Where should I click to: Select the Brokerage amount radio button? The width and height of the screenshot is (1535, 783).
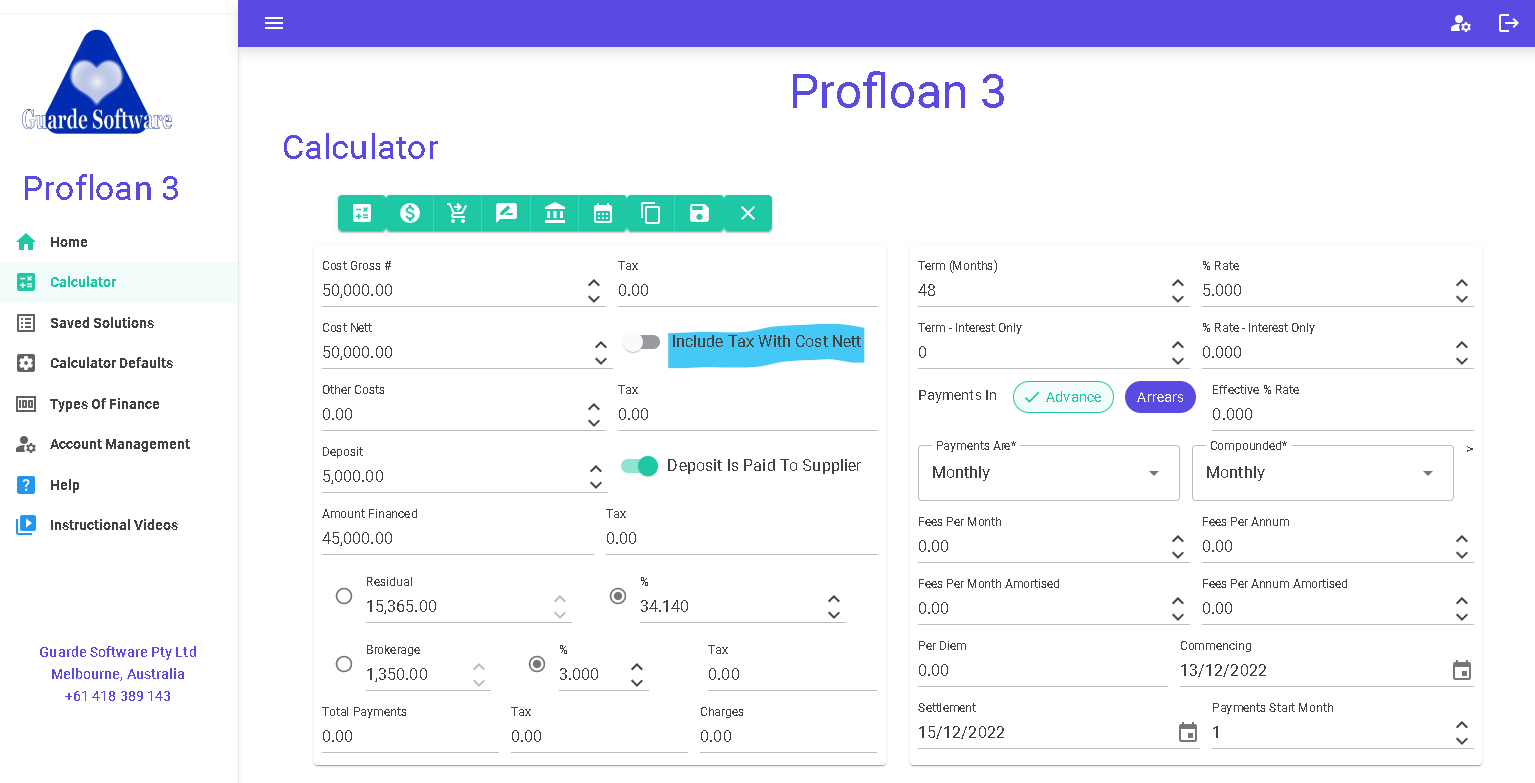click(344, 664)
